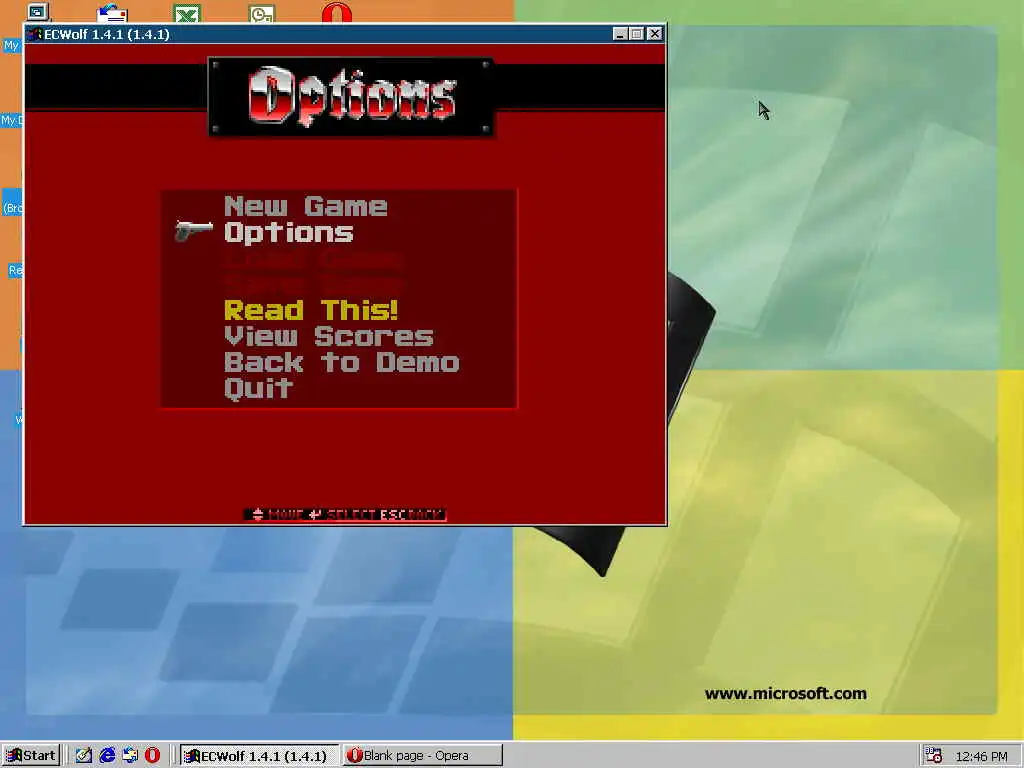Select Quit in the ECWolf menu
The width and height of the screenshot is (1024, 768).
tap(259, 389)
